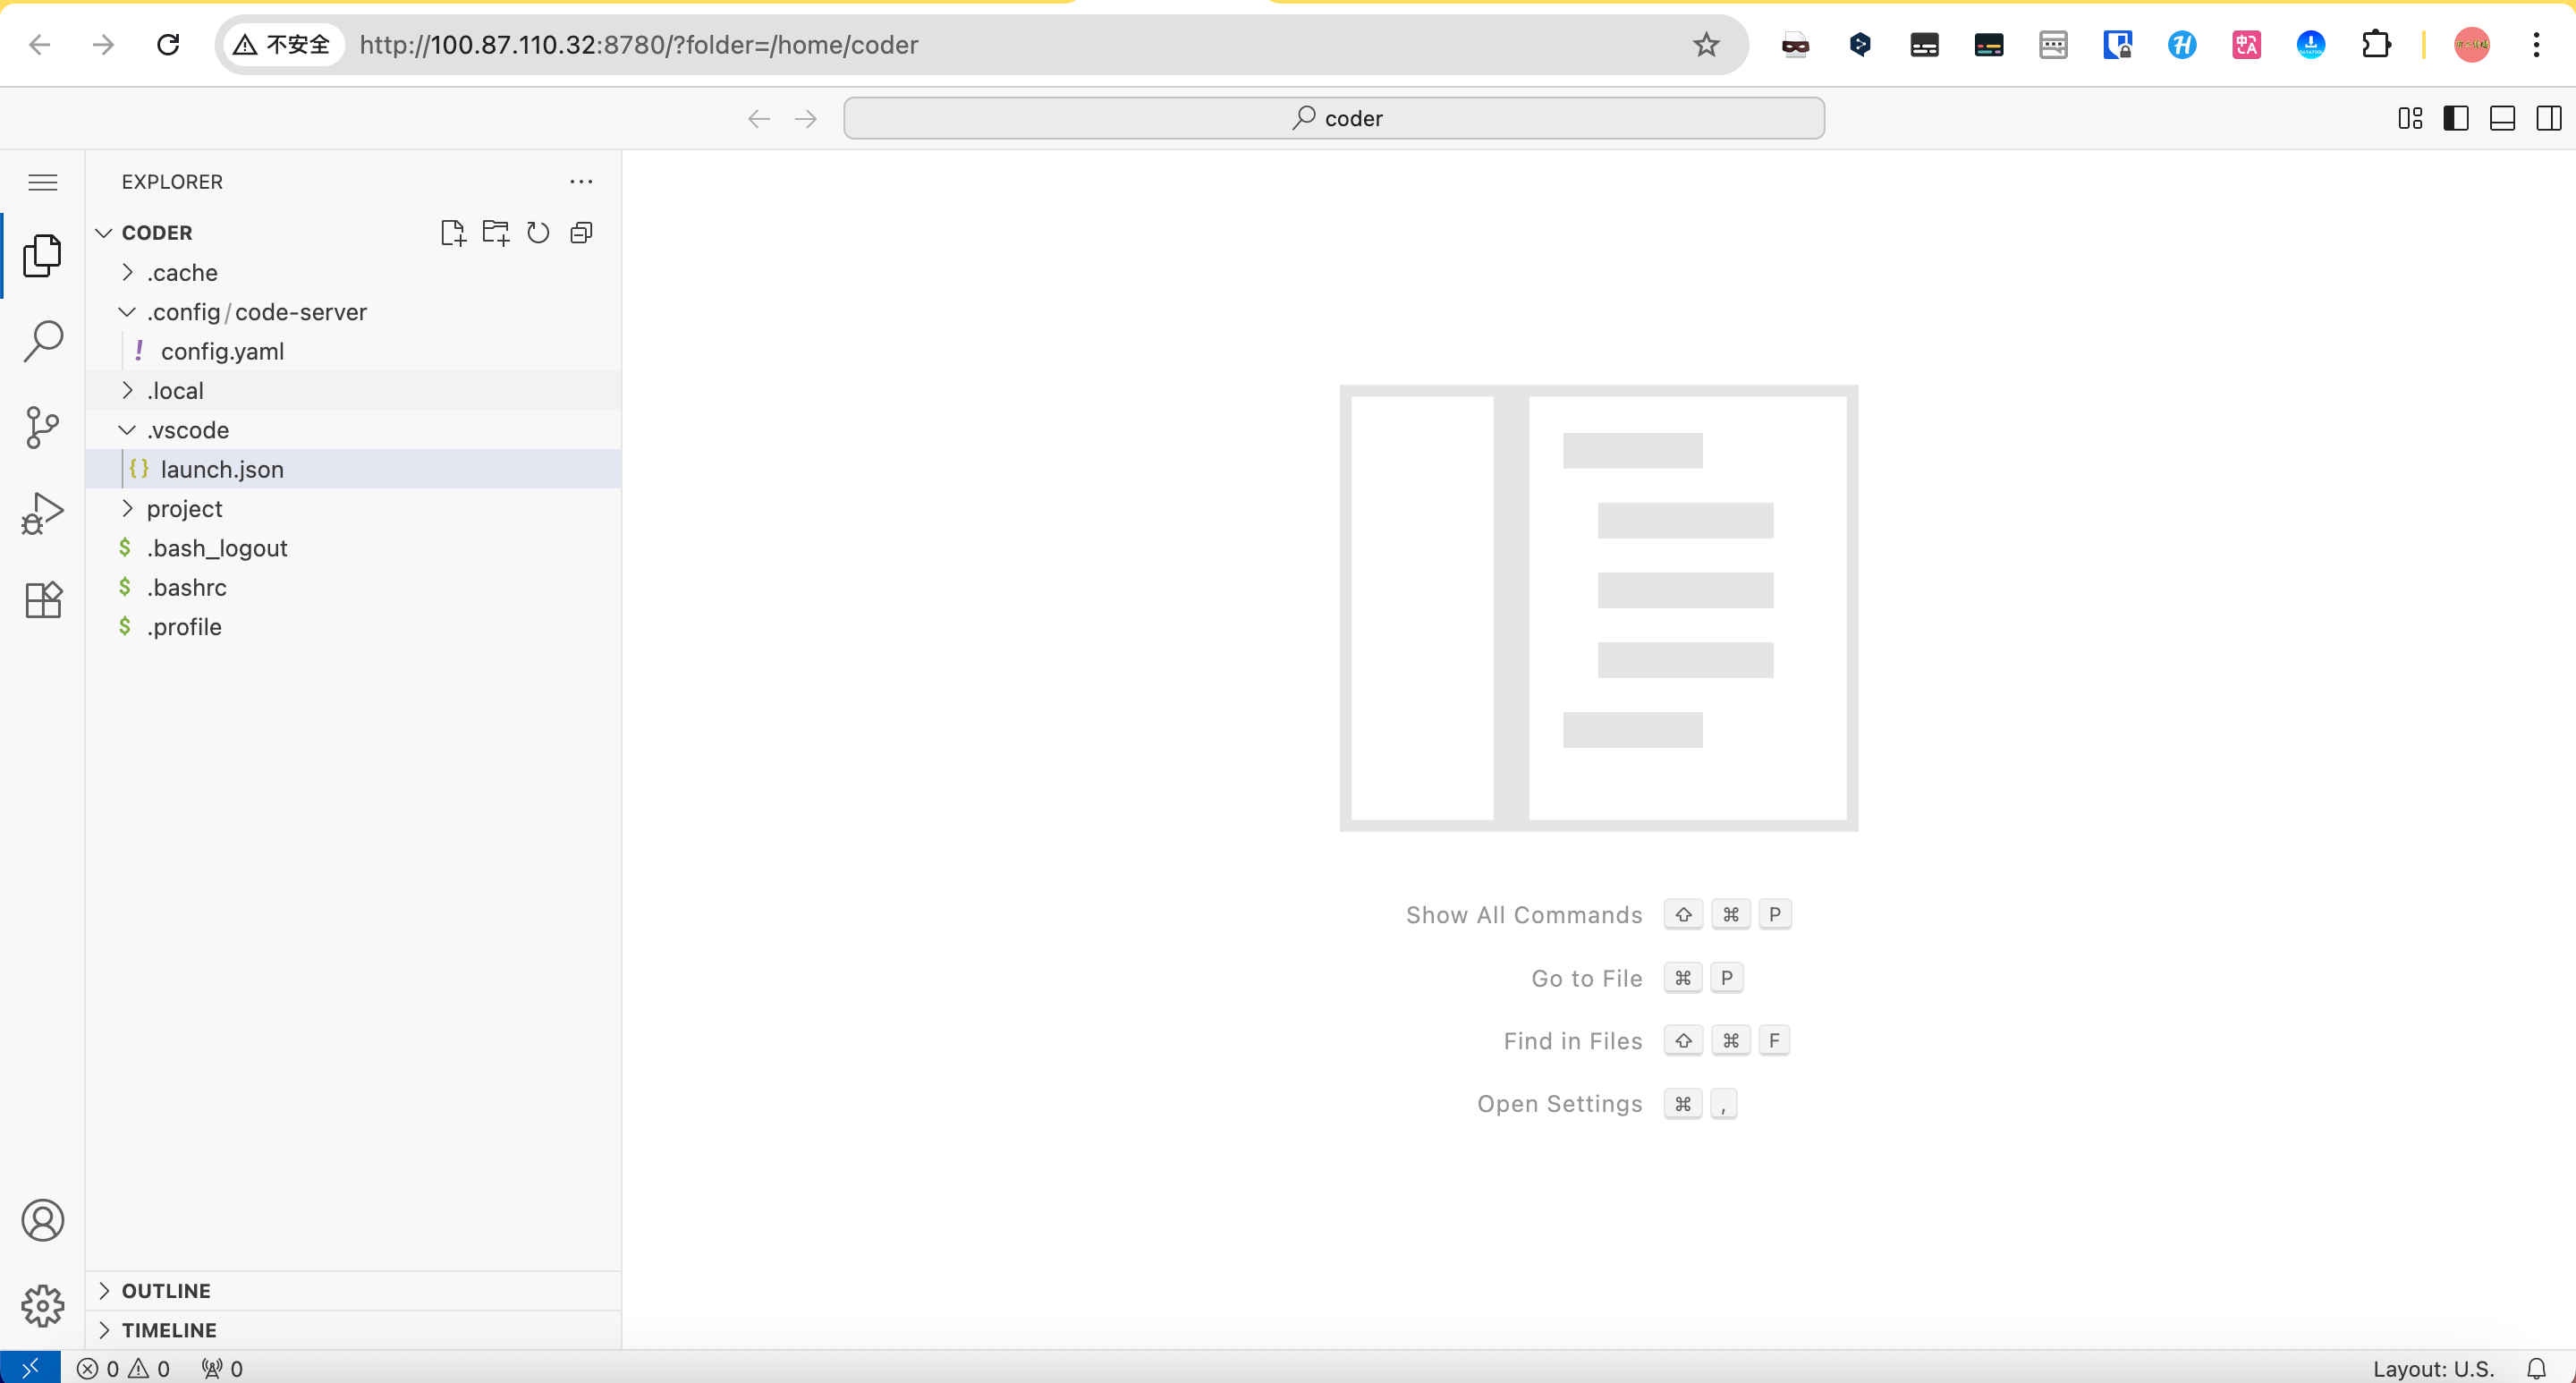Collapse all folders in explorer
Image resolution: width=2576 pixels, height=1383 pixels.
click(581, 233)
